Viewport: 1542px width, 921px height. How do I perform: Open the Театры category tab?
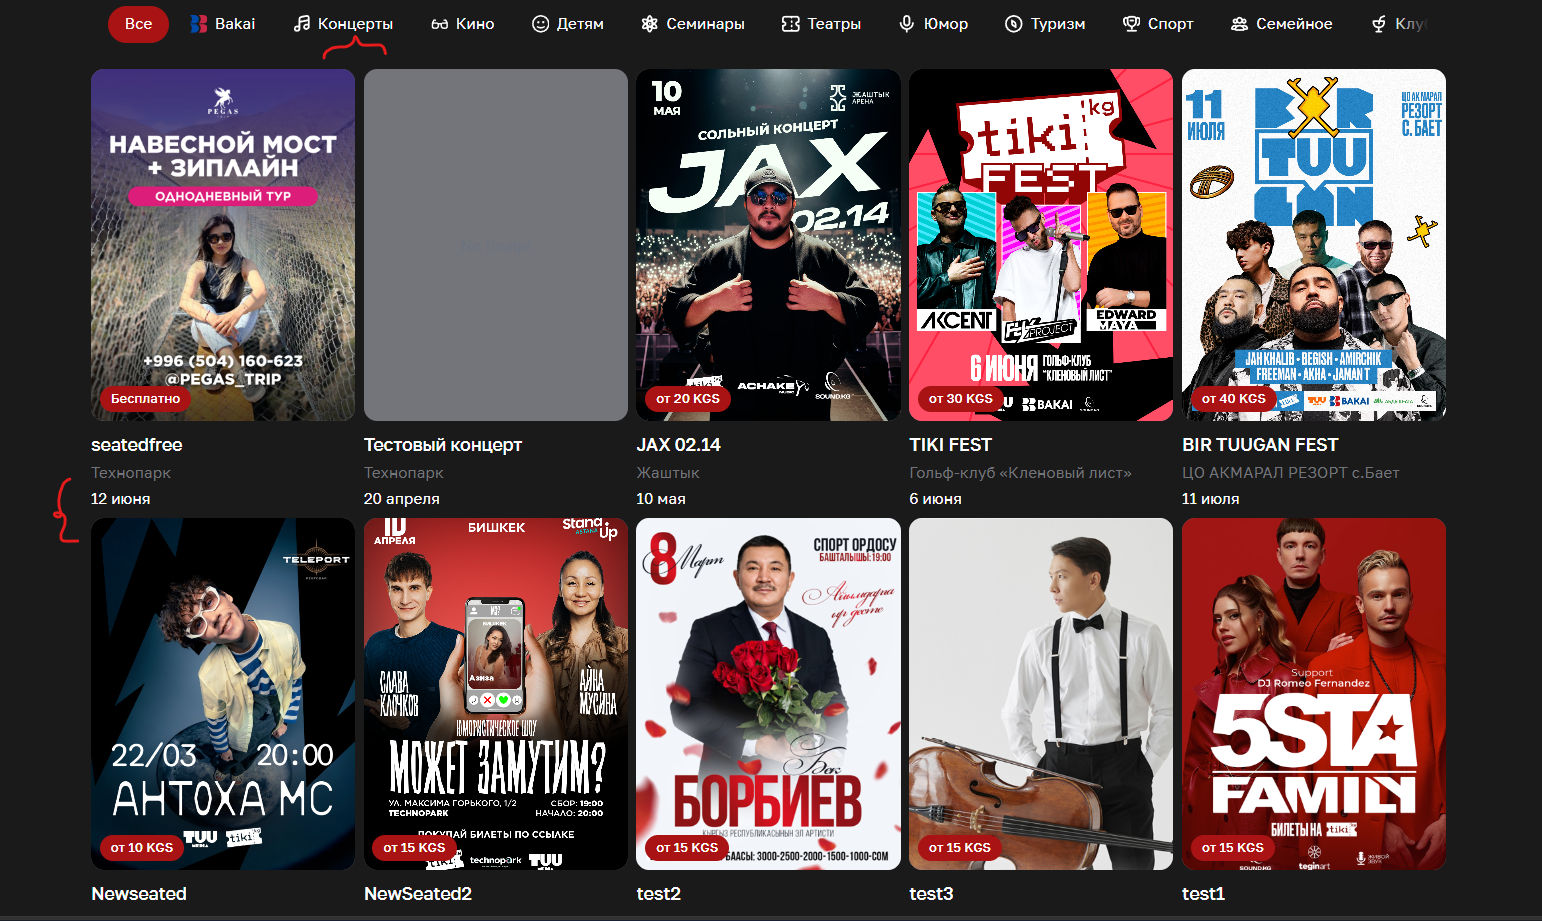point(821,24)
